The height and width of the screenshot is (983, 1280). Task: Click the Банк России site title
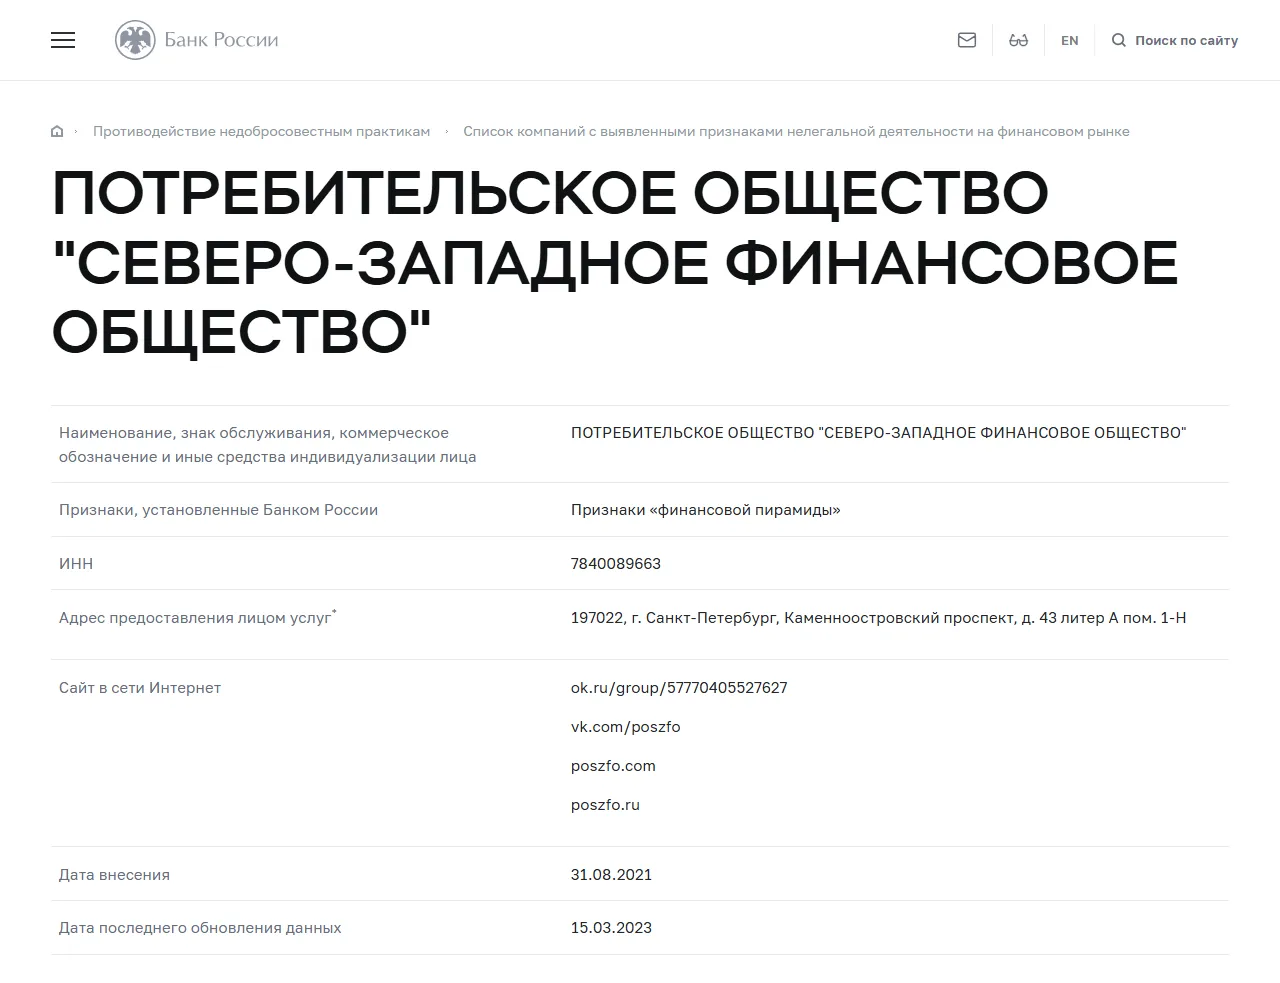click(x=222, y=40)
